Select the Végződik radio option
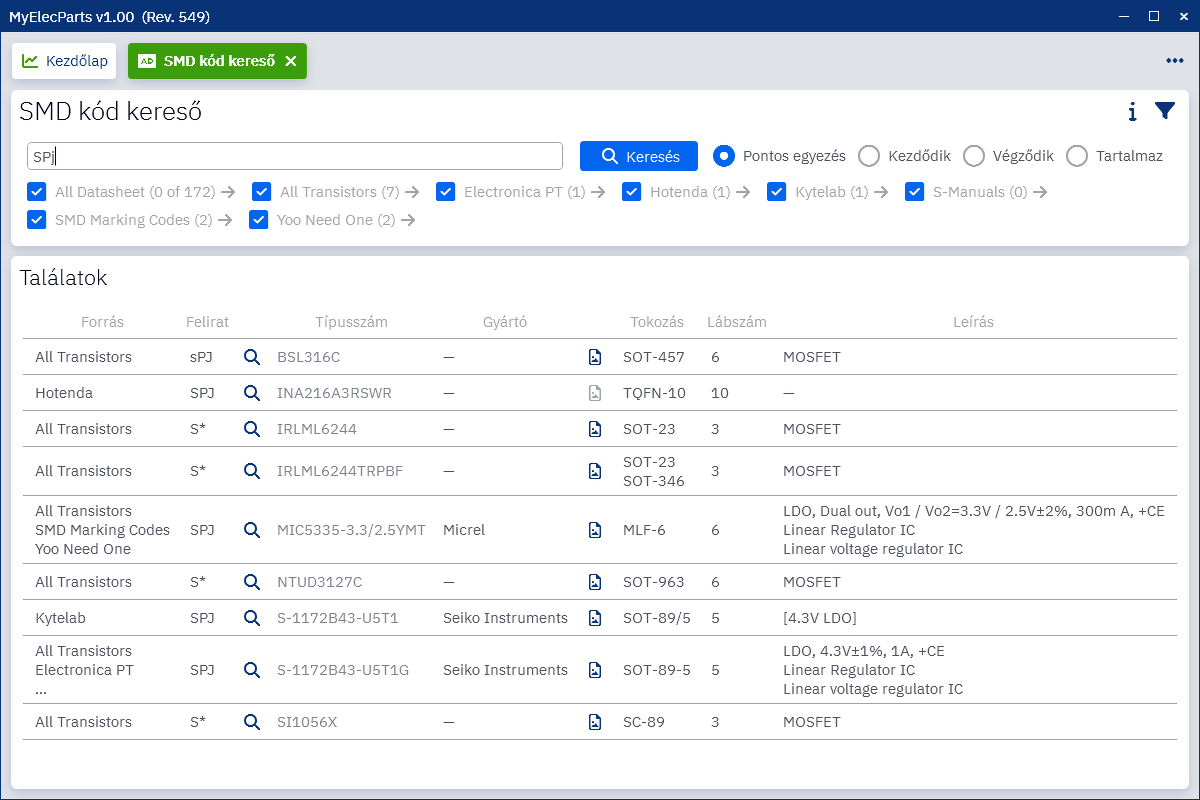The width and height of the screenshot is (1200, 800). 974,156
